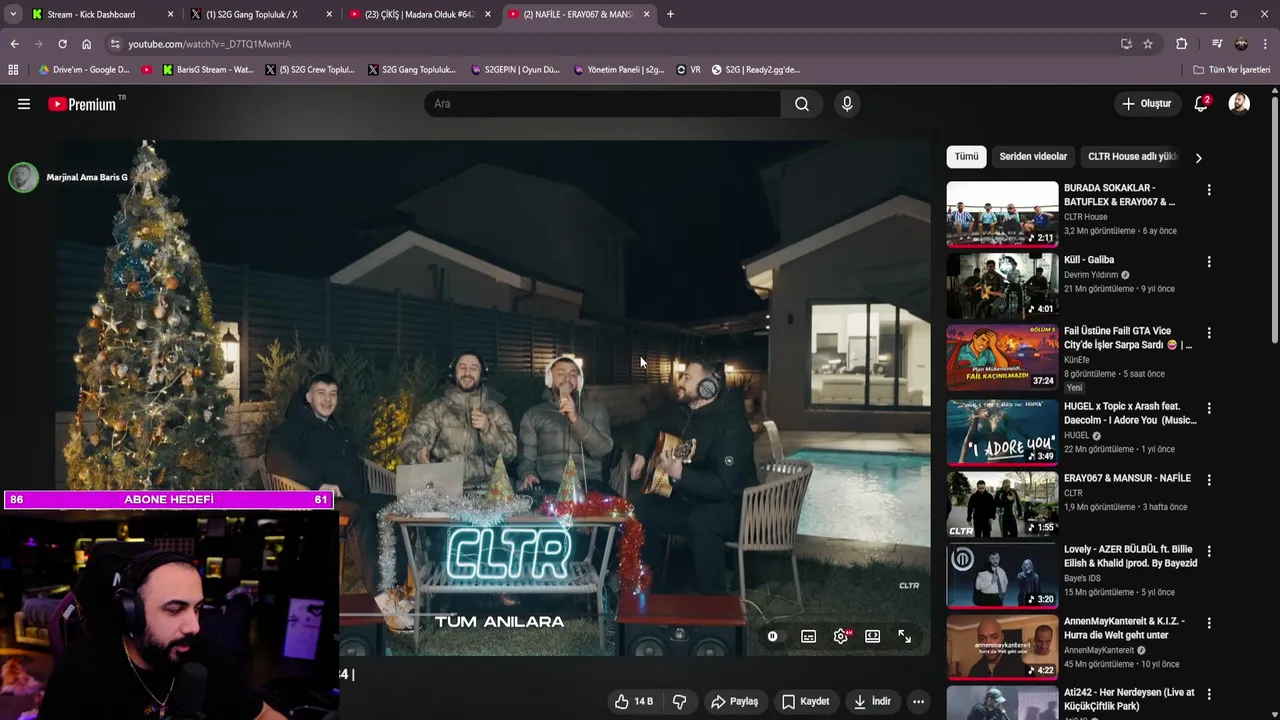Click the browser address bar URL

[209, 44]
